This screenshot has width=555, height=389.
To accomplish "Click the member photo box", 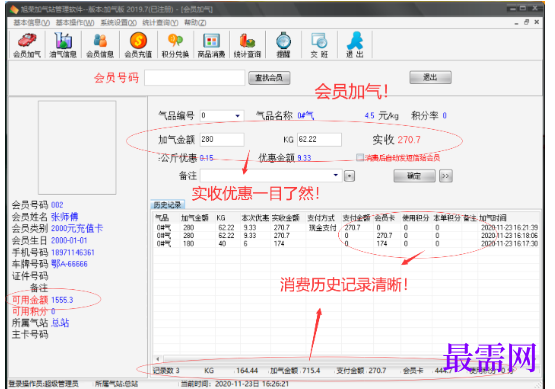I will pos(77,148).
